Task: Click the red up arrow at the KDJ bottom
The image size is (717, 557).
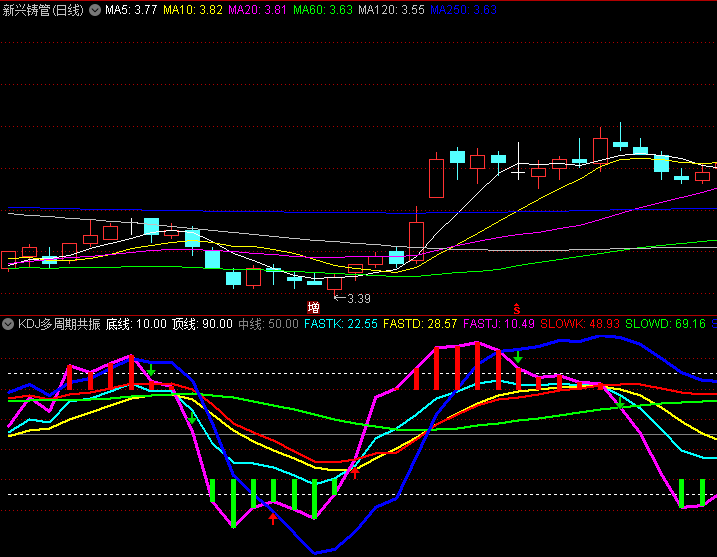Action: point(272,518)
